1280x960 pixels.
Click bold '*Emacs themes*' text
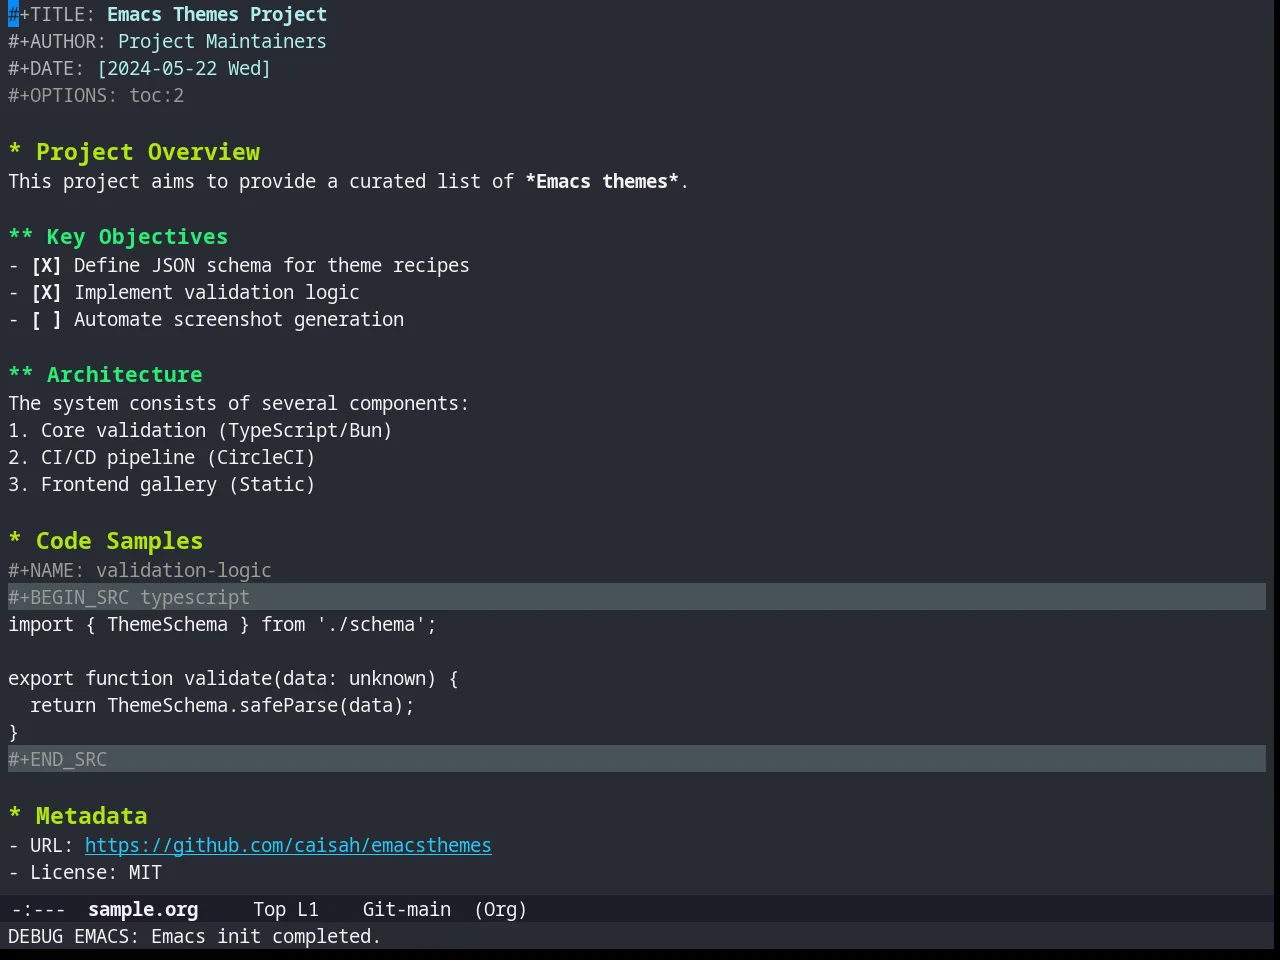602,181
